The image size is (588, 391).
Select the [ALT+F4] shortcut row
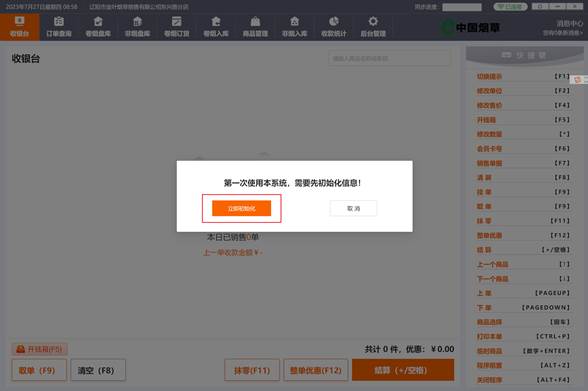[523, 380]
